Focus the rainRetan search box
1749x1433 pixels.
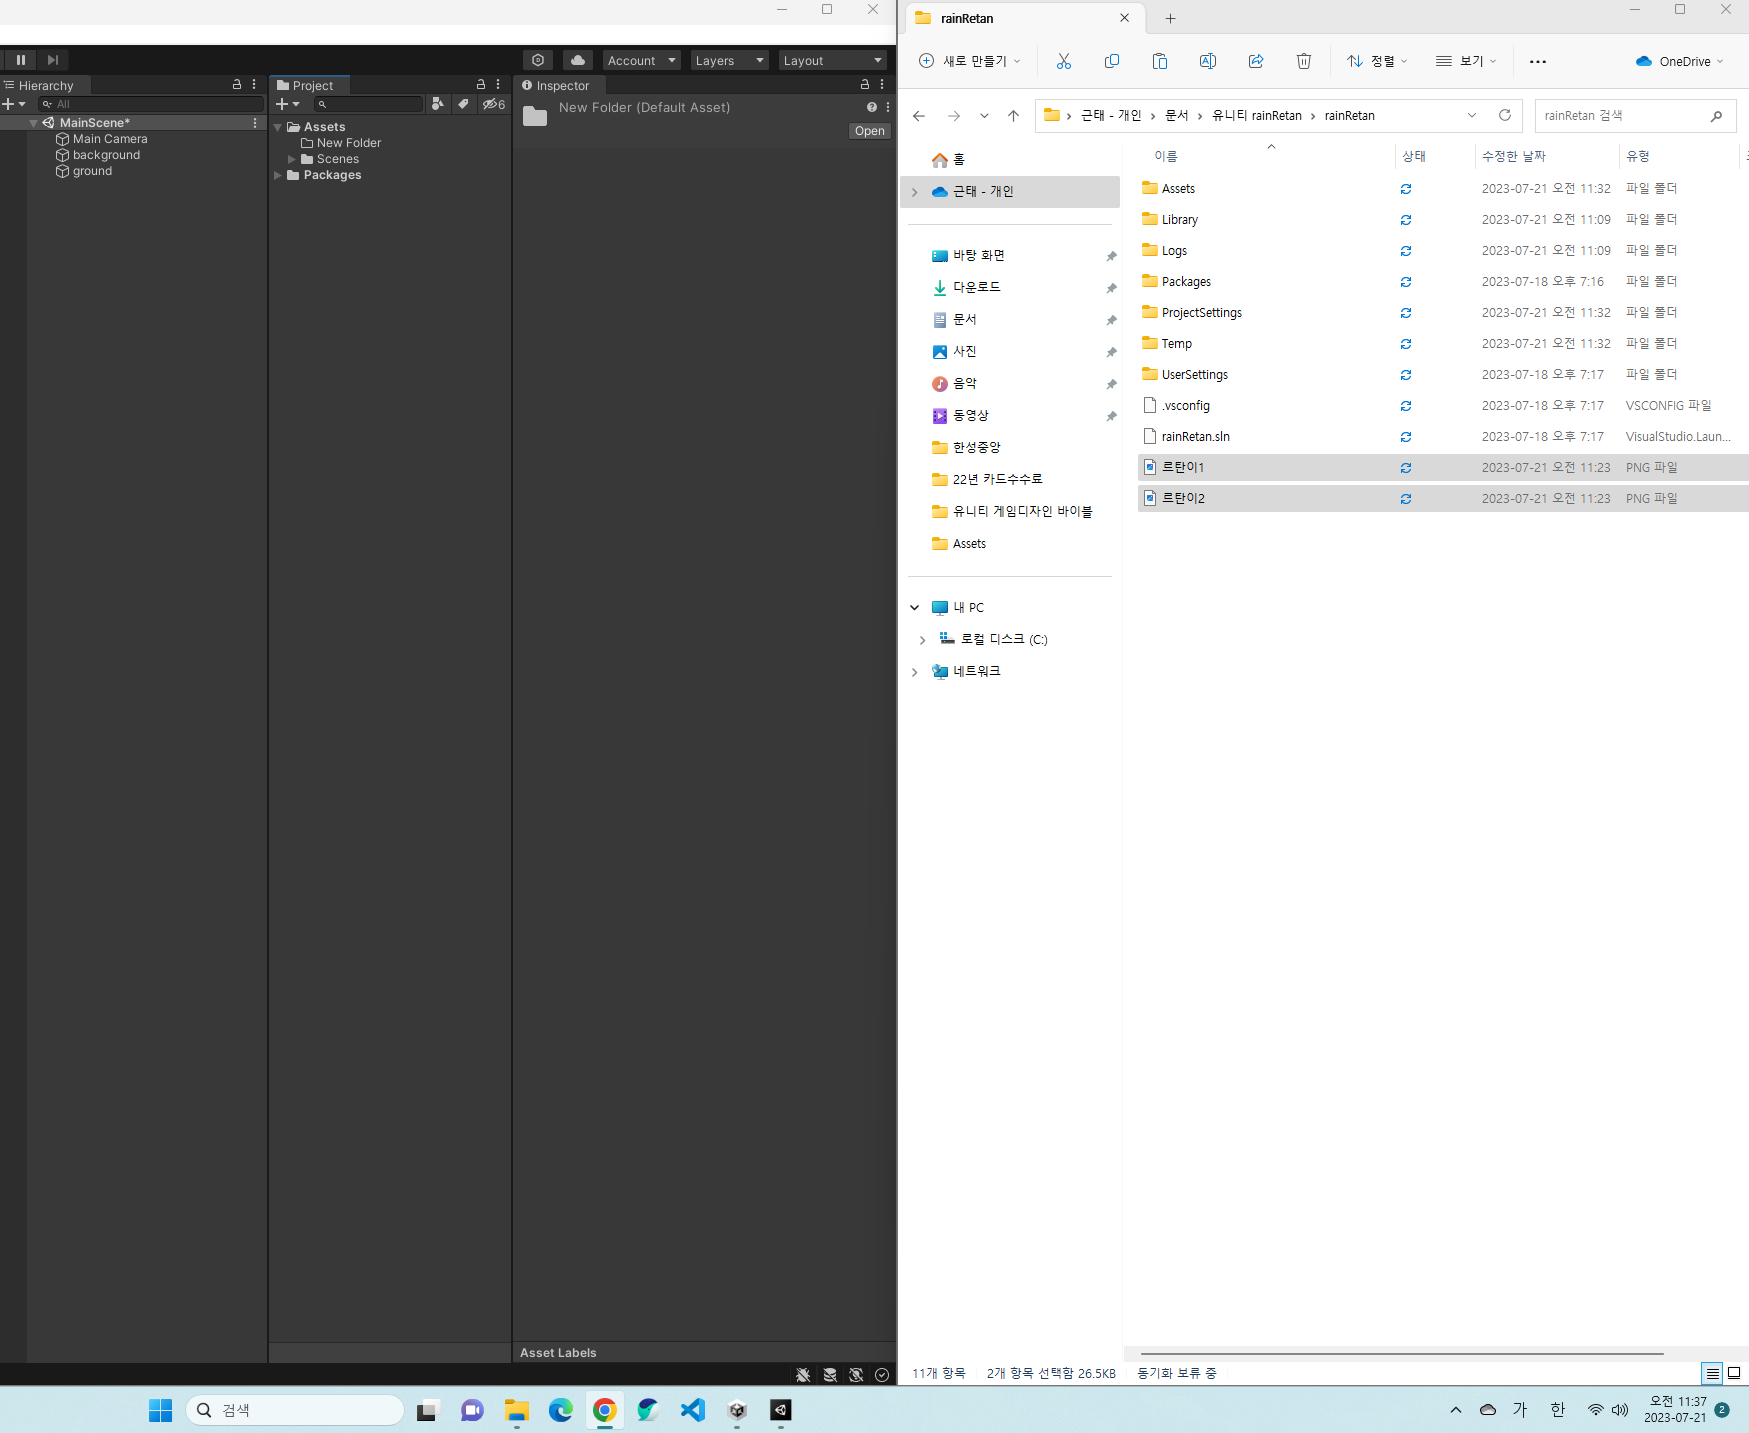click(x=1635, y=116)
